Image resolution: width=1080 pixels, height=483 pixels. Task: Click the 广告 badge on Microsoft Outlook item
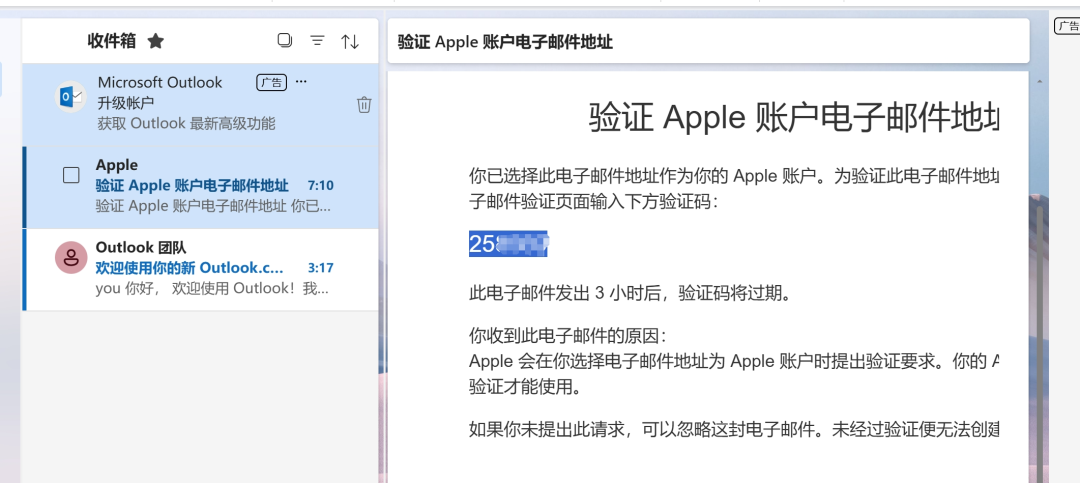coord(271,83)
